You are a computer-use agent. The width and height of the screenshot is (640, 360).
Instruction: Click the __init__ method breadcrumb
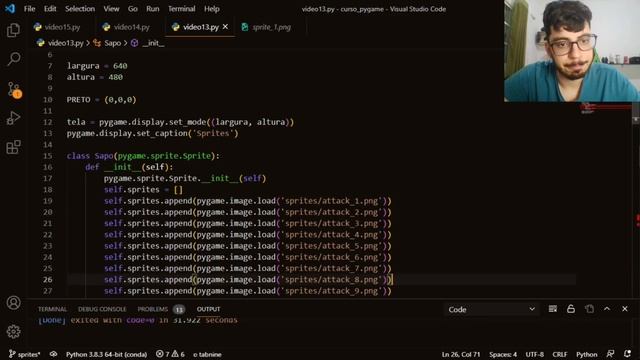[x=153, y=43]
